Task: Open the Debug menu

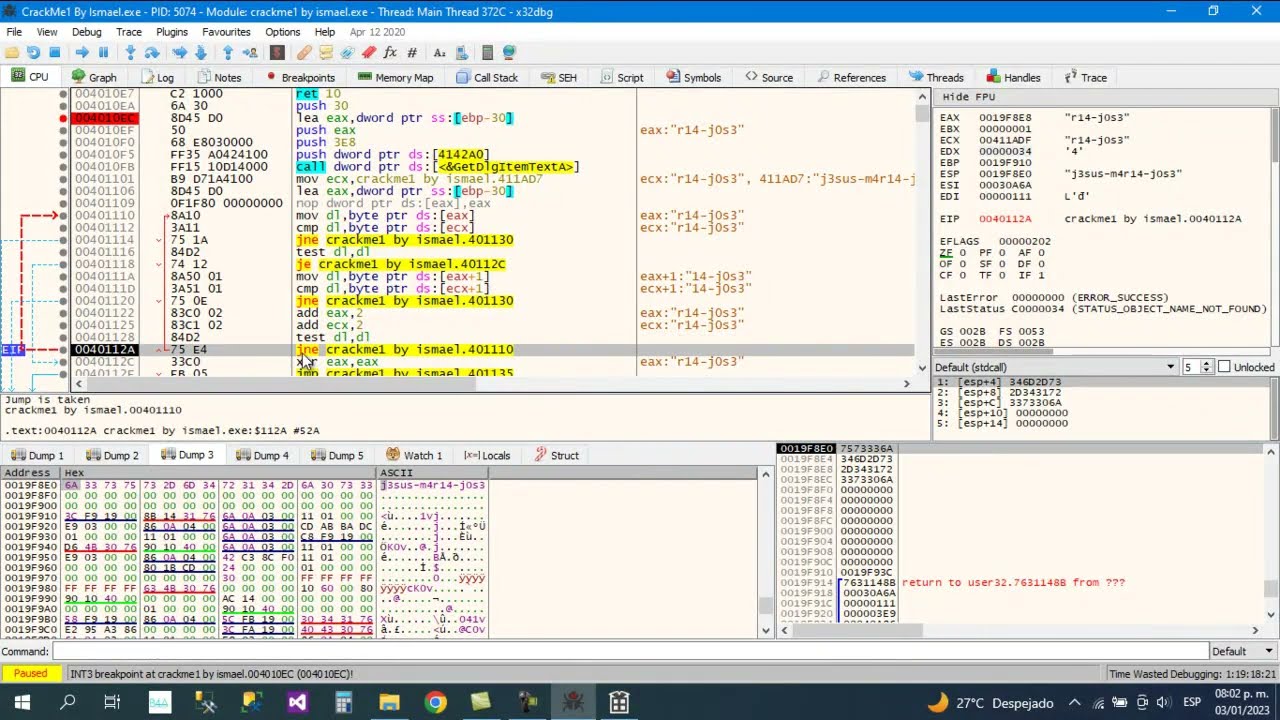Action: point(86,32)
